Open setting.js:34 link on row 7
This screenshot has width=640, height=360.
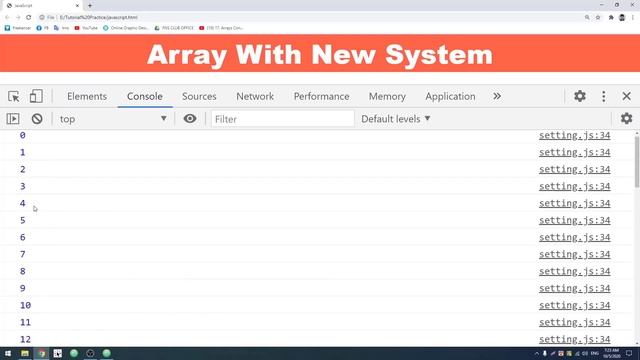(575, 254)
